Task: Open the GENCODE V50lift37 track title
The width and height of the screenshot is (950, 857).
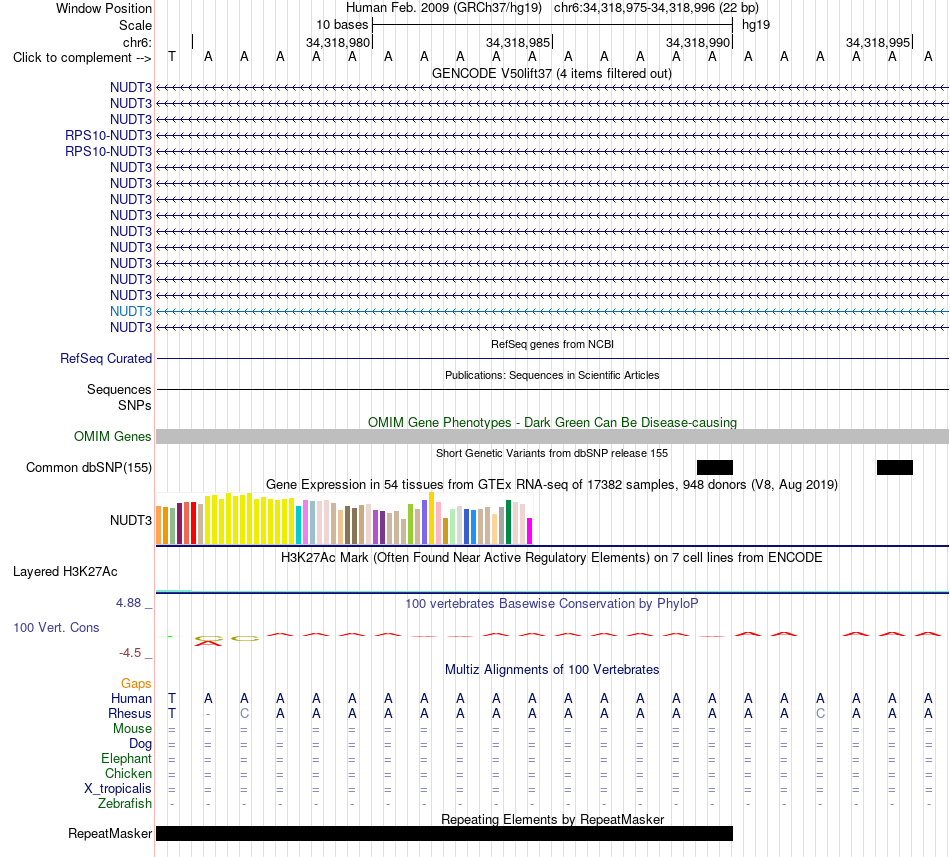Action: [551, 73]
